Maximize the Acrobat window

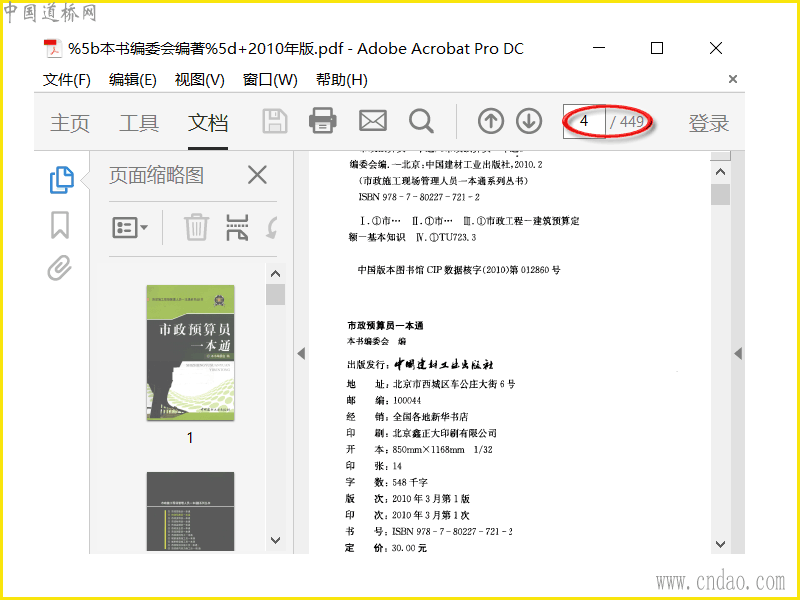(x=657, y=48)
